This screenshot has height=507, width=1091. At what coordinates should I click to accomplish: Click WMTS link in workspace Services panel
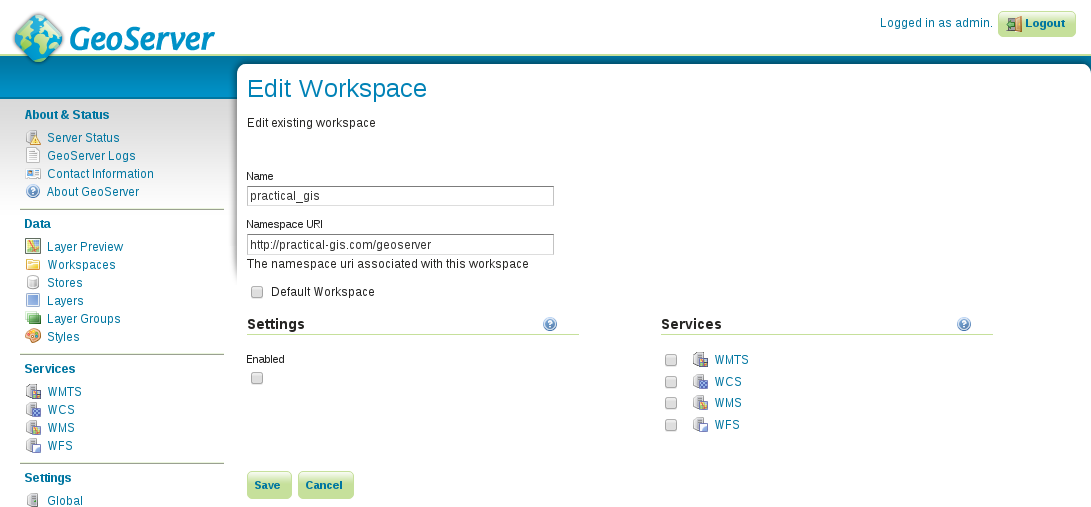[x=731, y=360]
